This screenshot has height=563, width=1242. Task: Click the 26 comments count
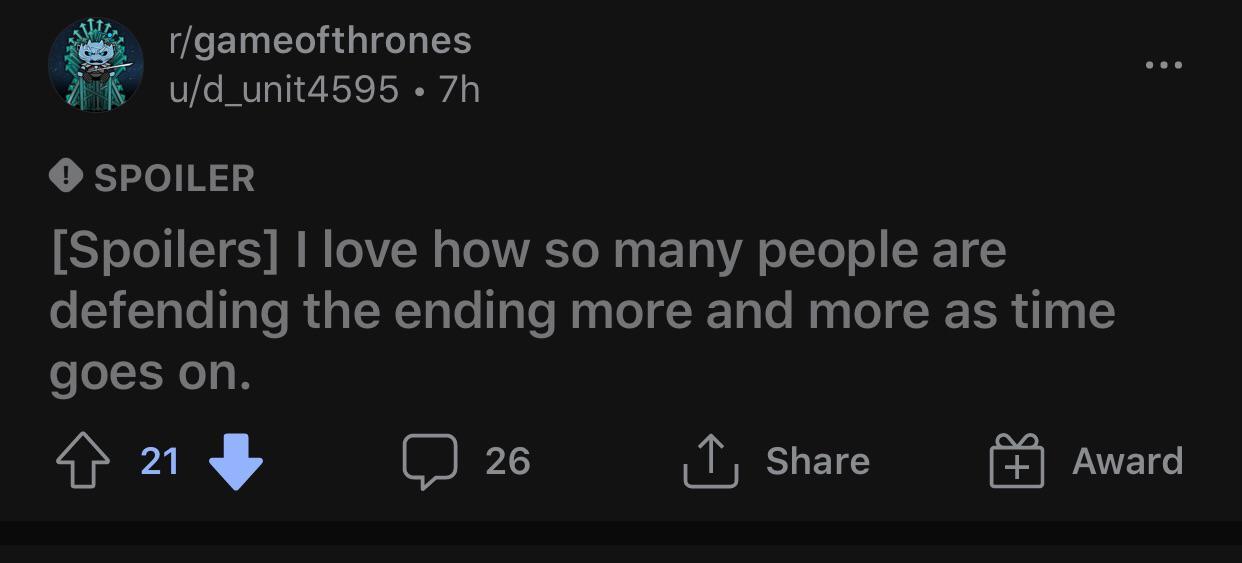507,461
